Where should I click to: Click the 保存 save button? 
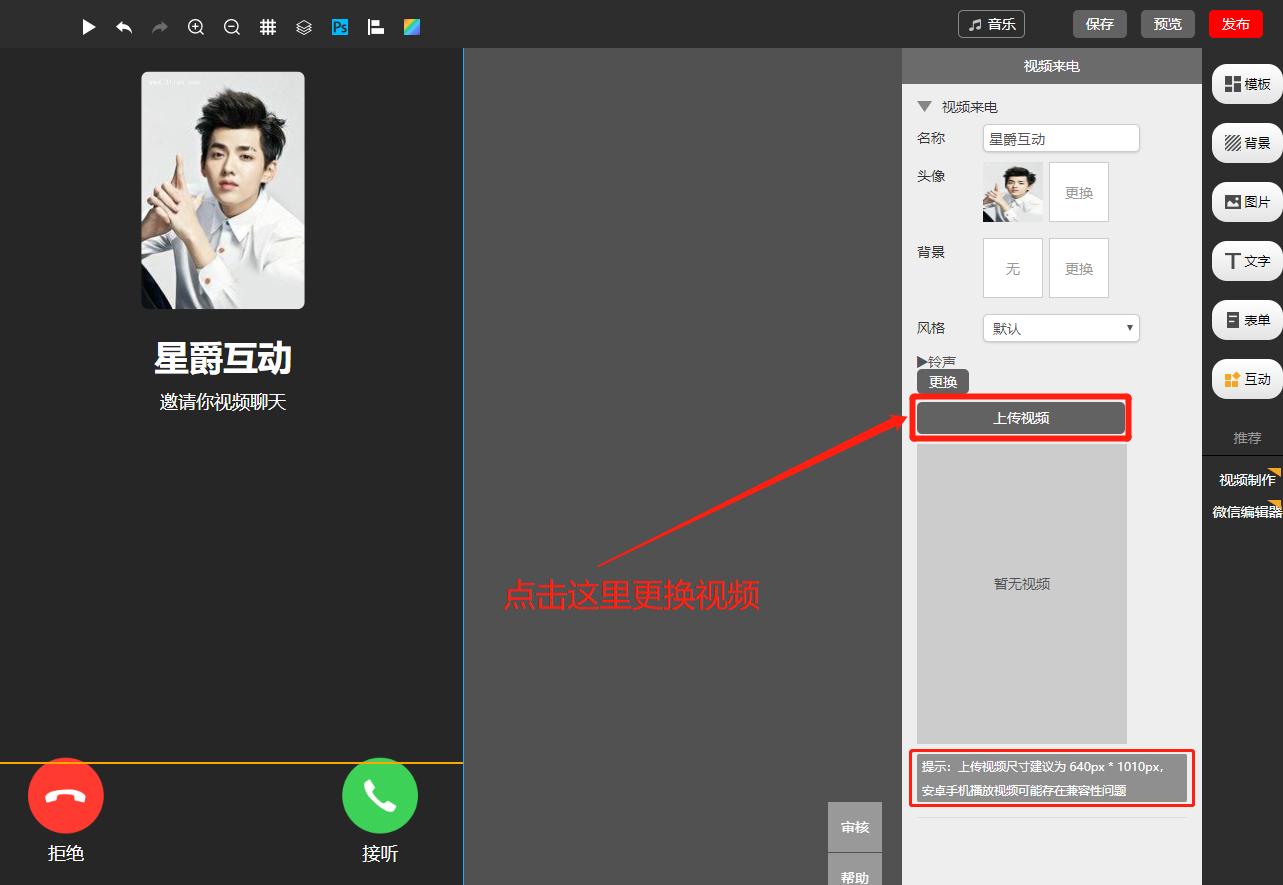pos(1100,24)
